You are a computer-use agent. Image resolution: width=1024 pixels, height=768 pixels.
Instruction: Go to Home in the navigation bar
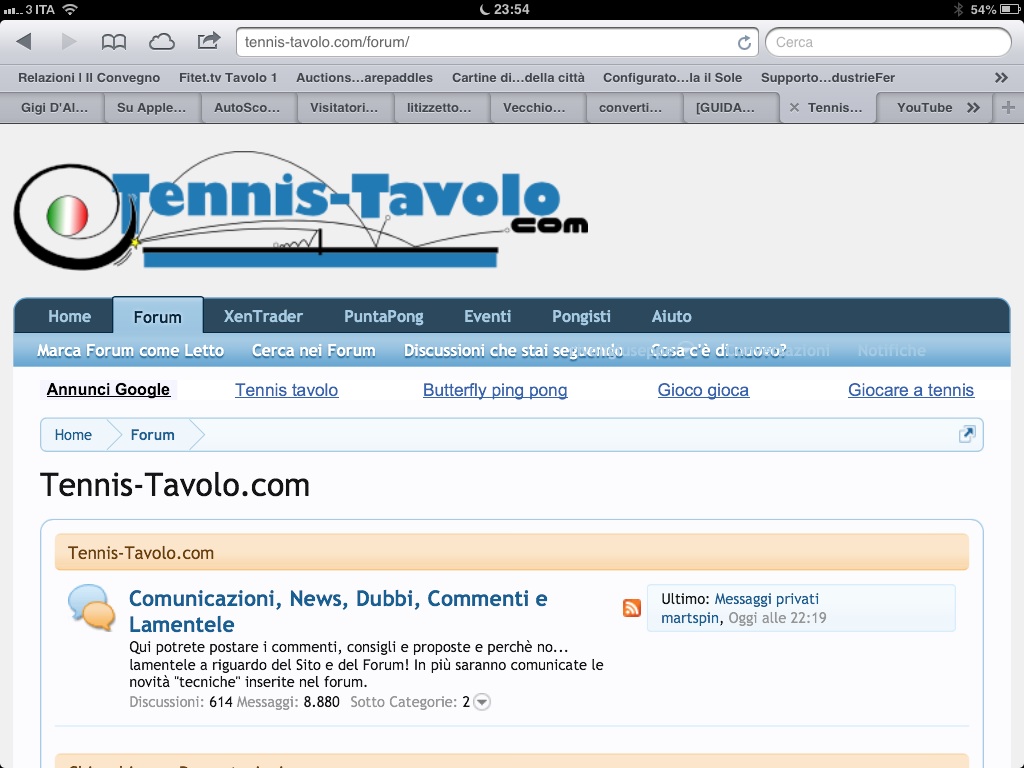pos(69,317)
